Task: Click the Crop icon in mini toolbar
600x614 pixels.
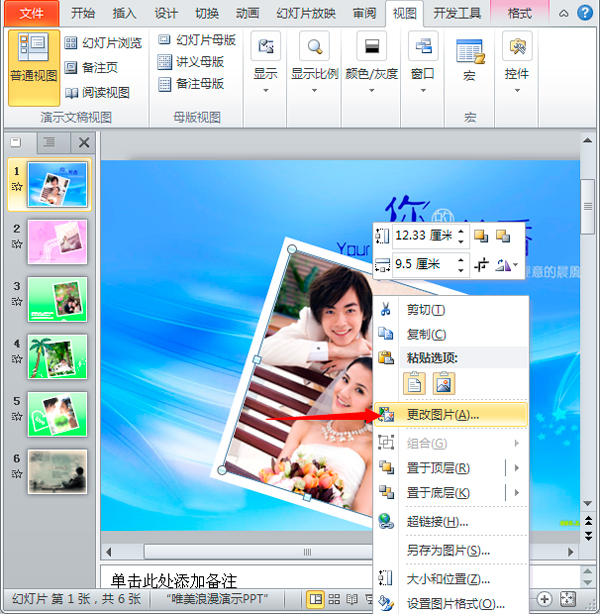Action: pos(481,265)
